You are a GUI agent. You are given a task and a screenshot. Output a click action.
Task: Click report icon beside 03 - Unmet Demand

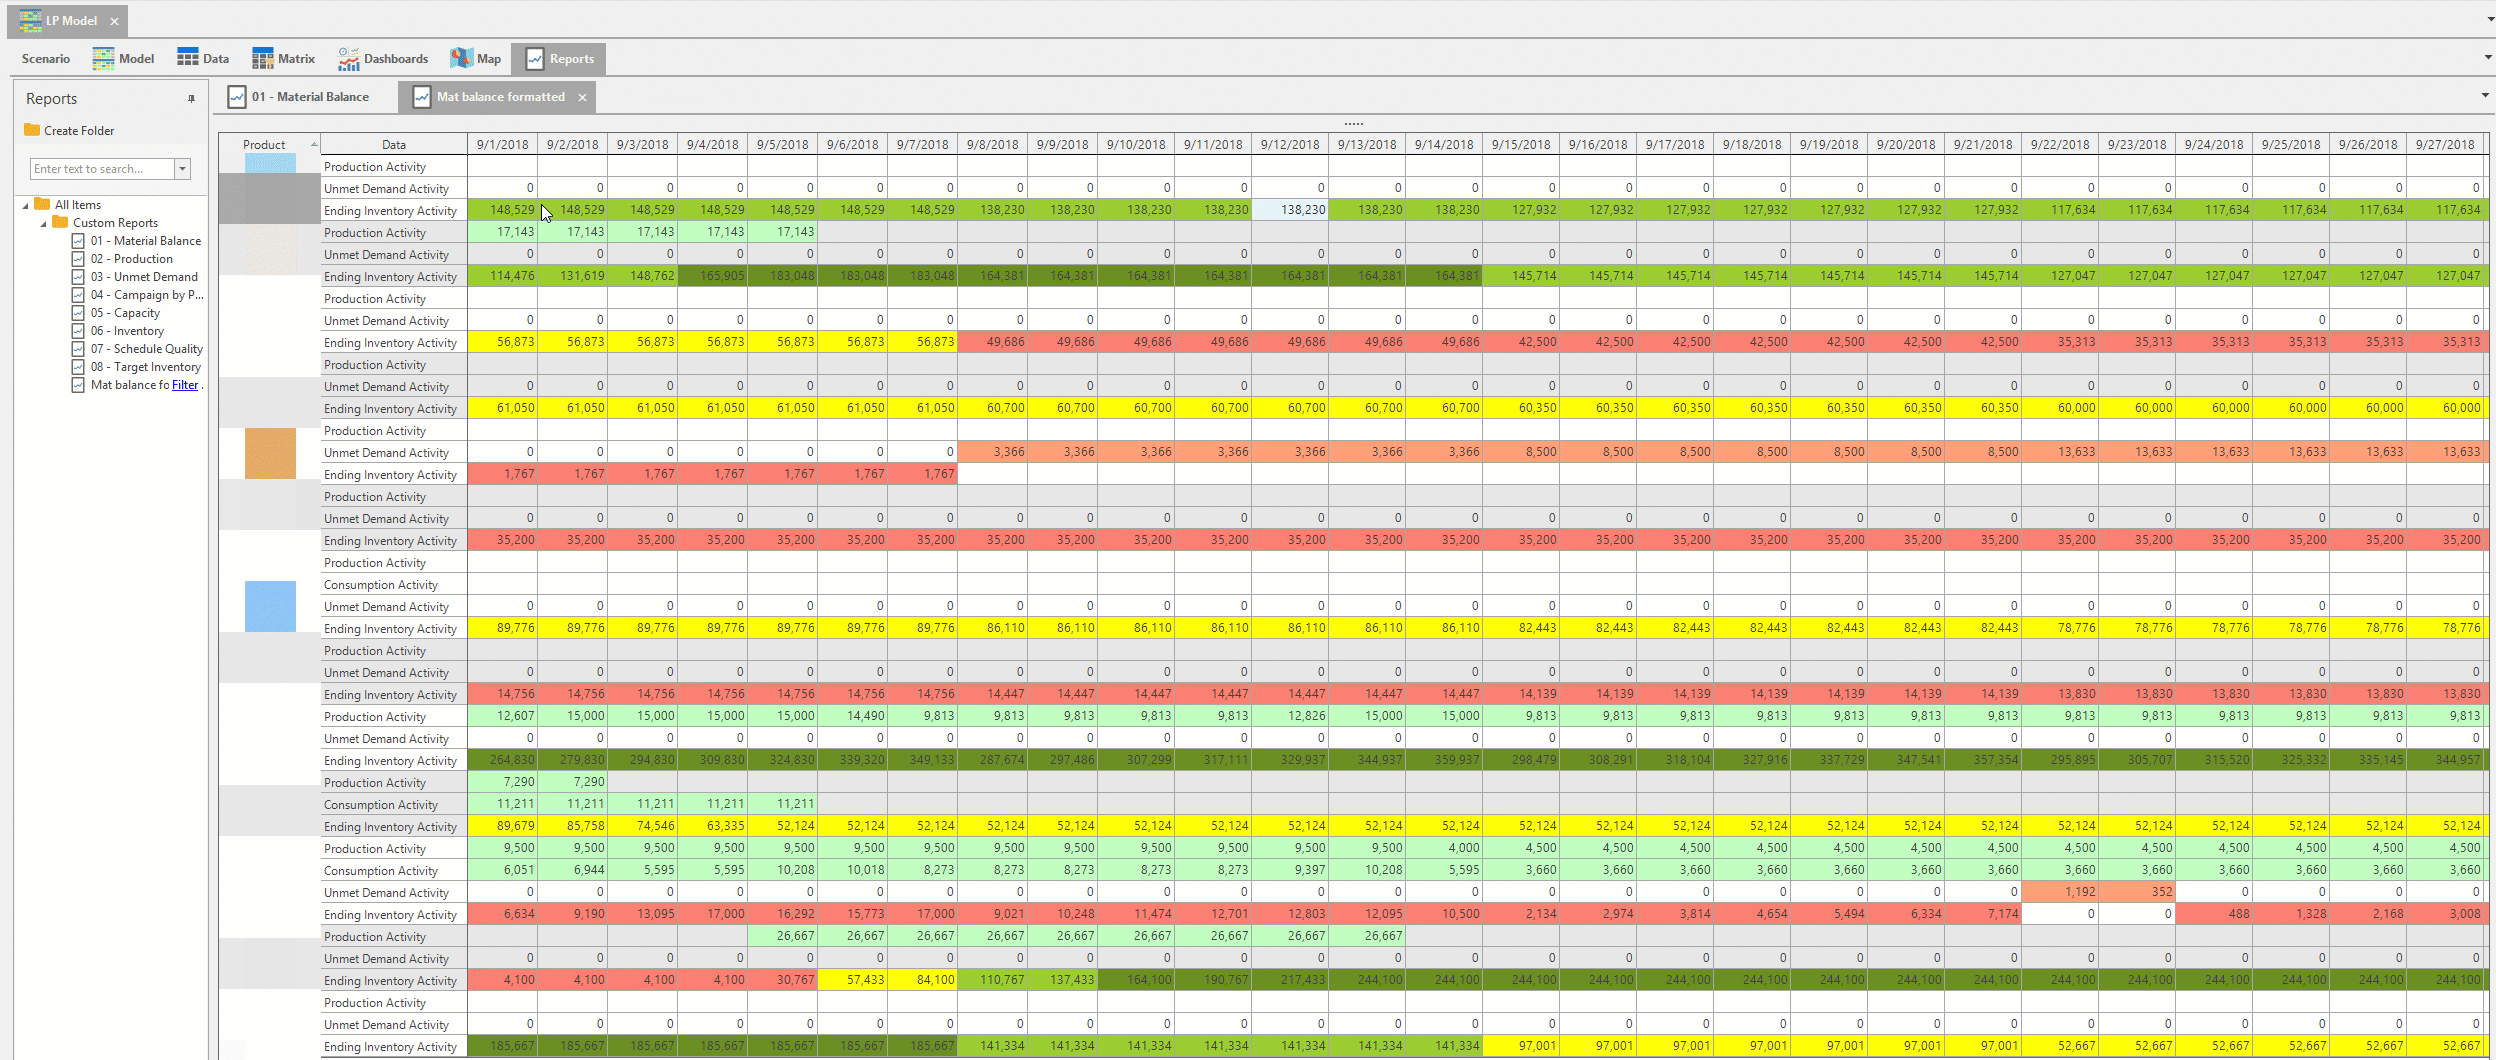pos(78,276)
